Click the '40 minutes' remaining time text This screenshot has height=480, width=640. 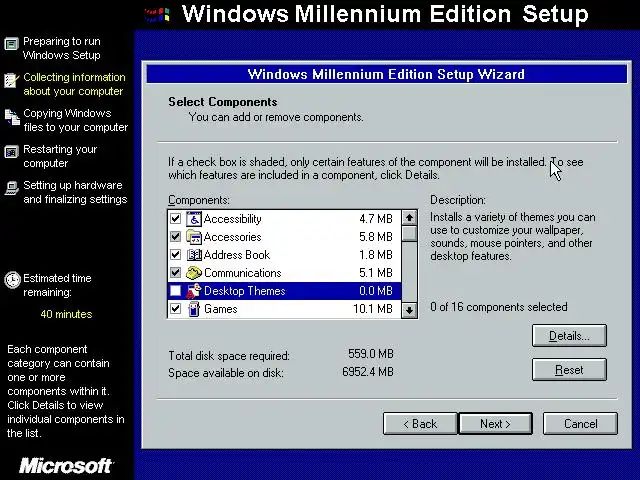pos(66,314)
